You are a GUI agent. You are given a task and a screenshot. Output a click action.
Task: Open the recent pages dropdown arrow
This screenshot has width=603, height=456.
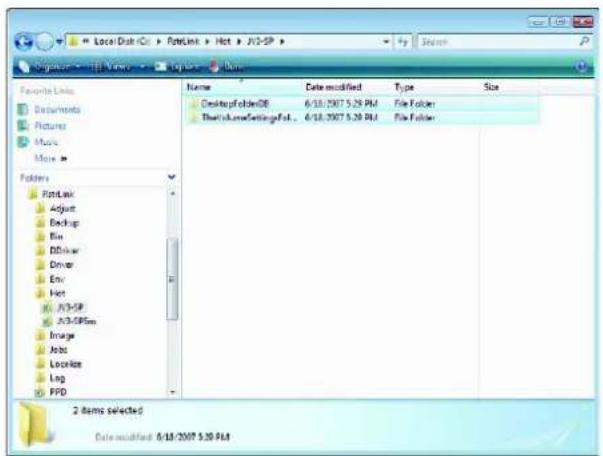pyautogui.click(x=59, y=42)
